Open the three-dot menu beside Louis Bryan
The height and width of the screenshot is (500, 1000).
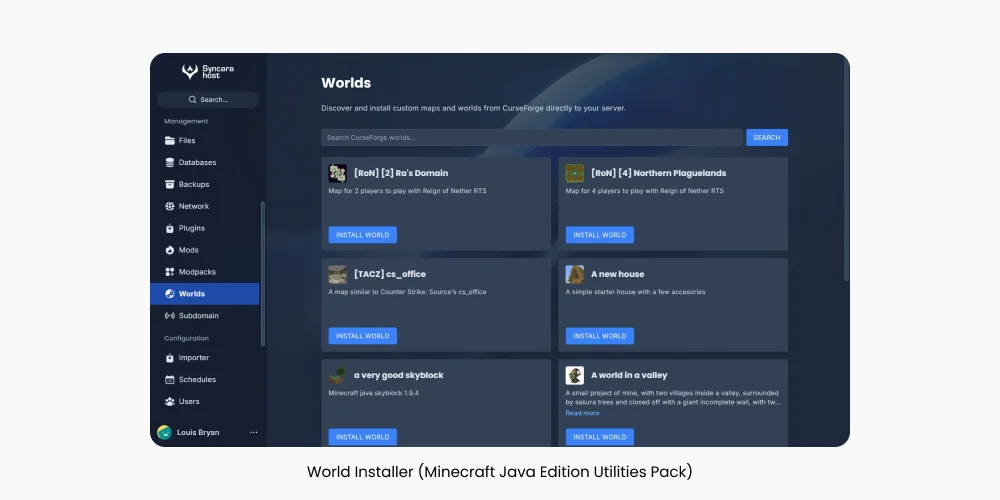(253, 432)
